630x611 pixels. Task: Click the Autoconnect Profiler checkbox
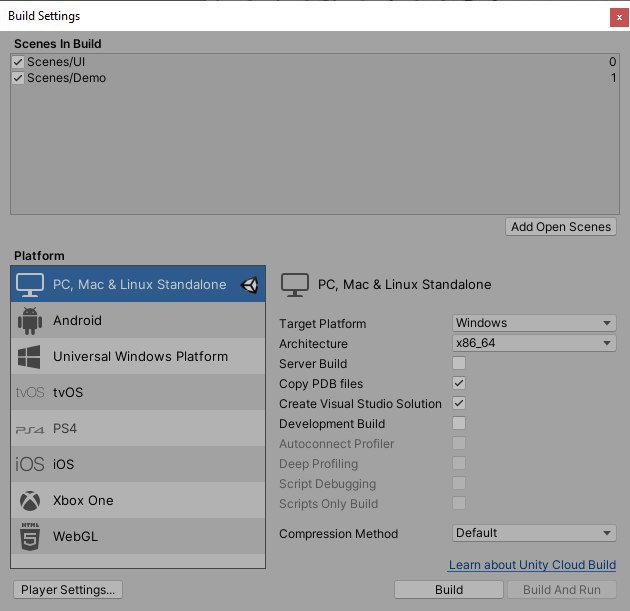459,443
